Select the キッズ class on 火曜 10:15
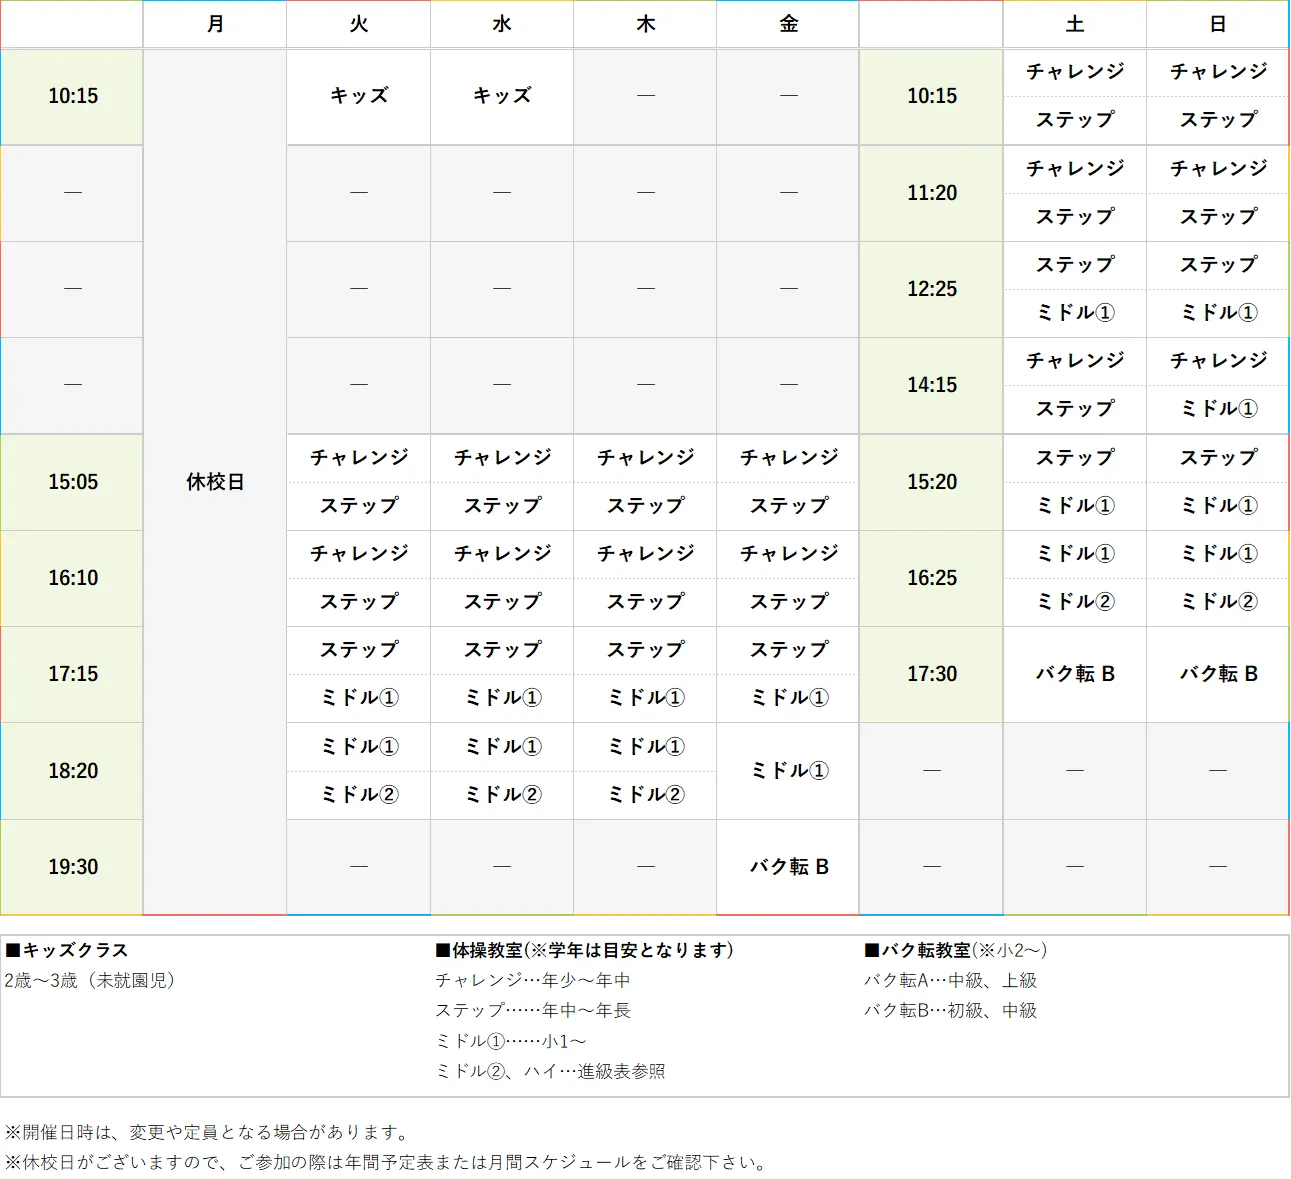This screenshot has width=1291, height=1179. point(357,96)
